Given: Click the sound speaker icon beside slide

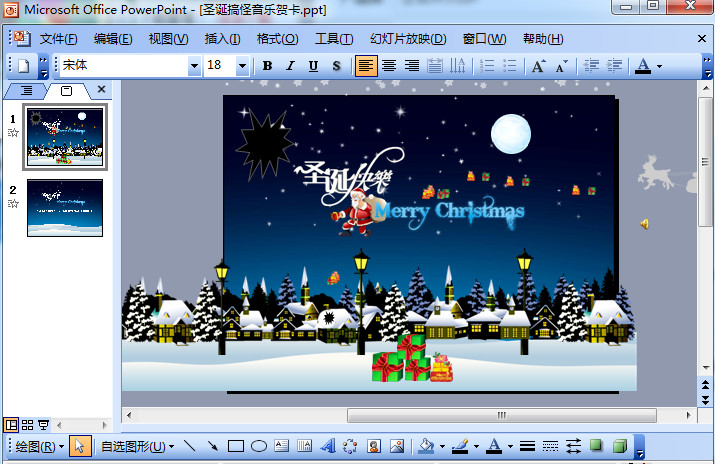Looking at the screenshot, I should pos(645,224).
